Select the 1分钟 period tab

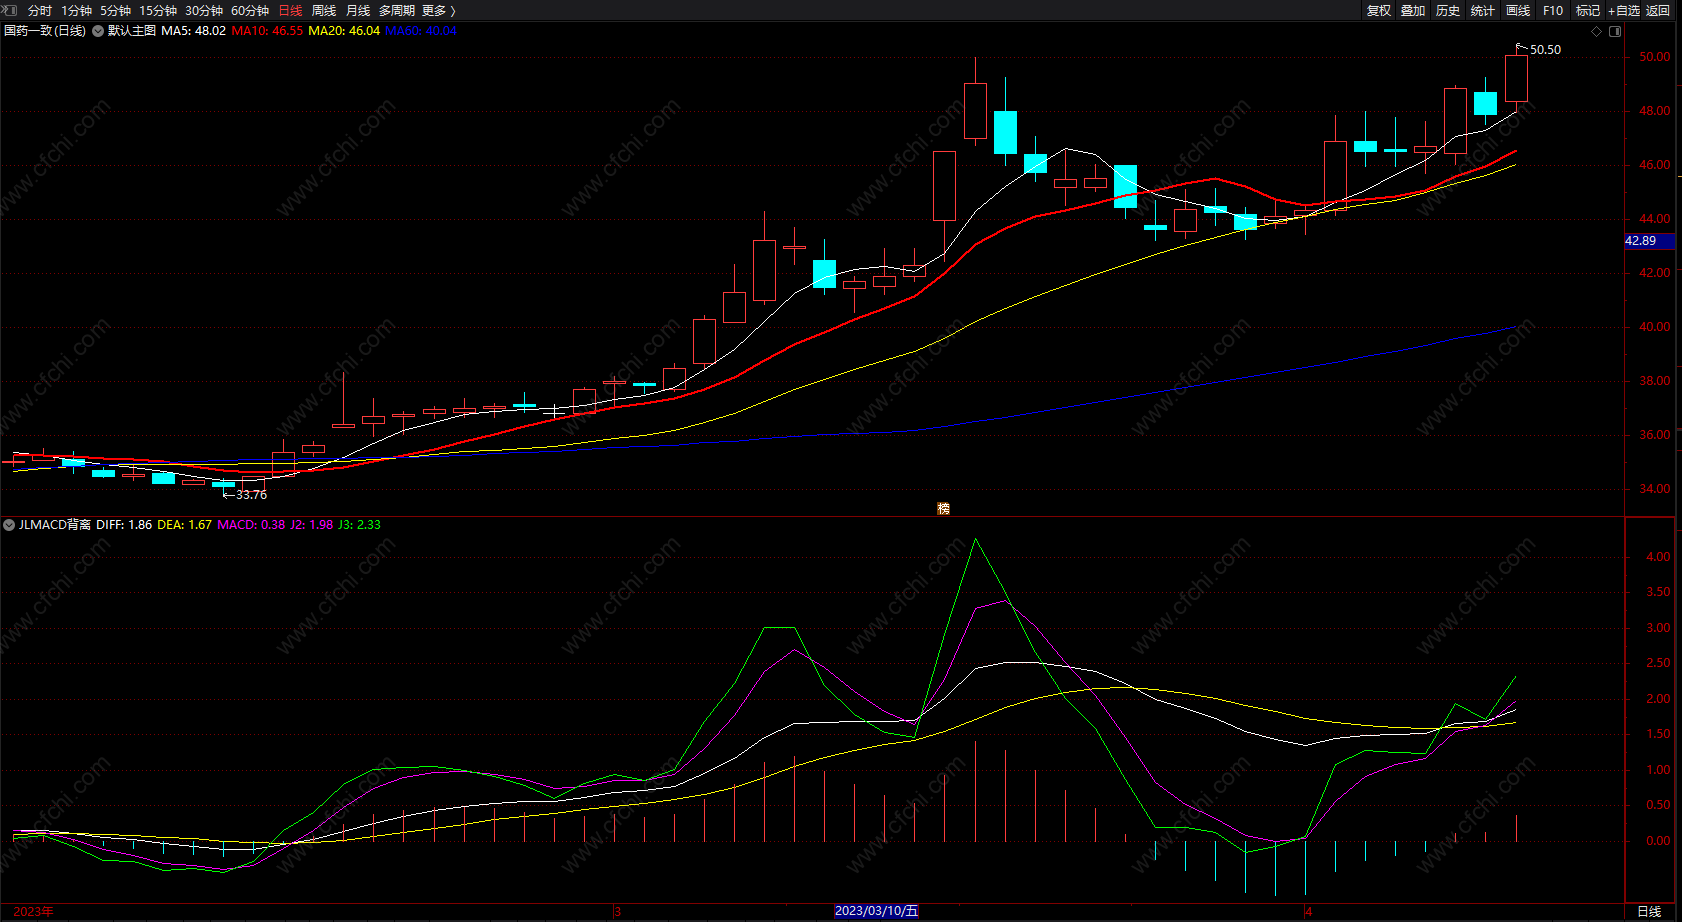(77, 10)
